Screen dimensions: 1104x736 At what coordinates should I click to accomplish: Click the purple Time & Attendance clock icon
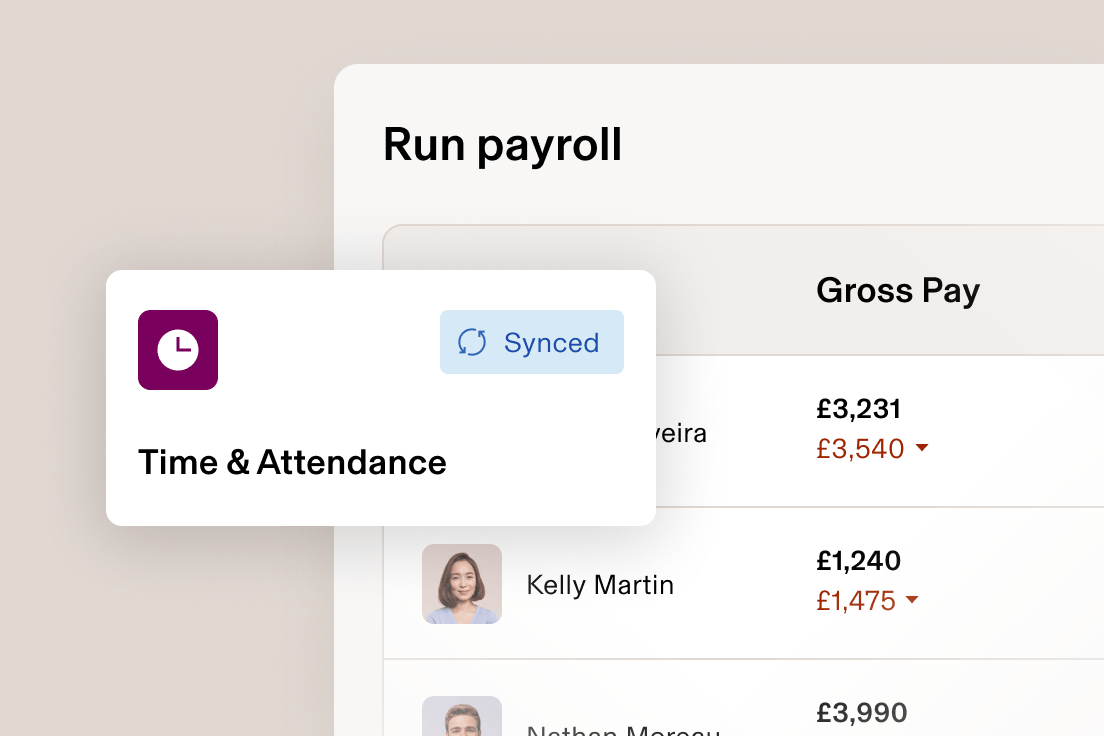[x=177, y=350]
